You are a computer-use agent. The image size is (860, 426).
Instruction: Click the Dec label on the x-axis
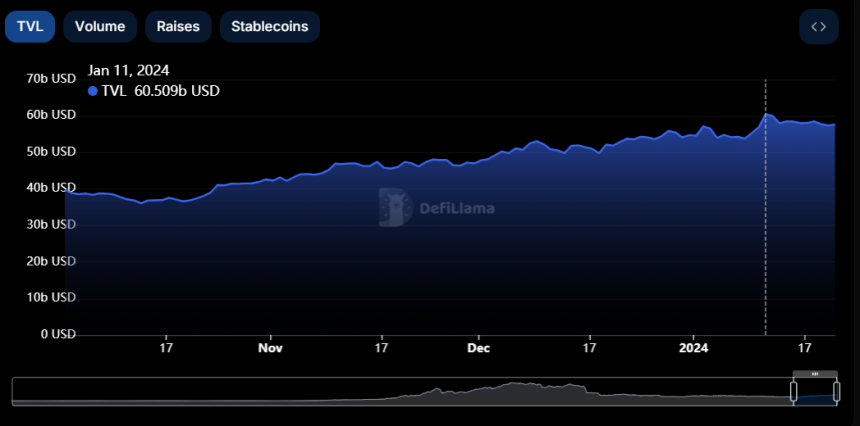[x=479, y=348]
